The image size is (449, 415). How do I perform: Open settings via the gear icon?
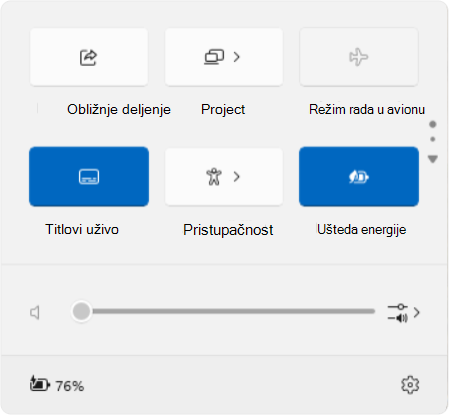pos(410,385)
